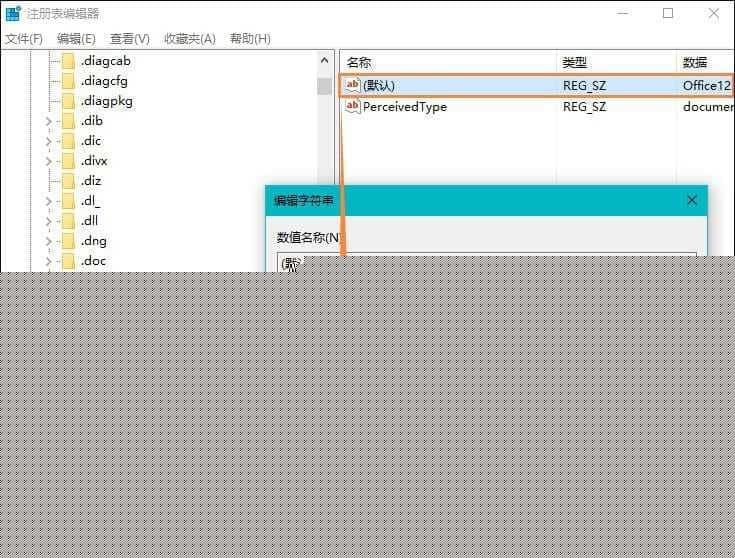
Task: Expand the .divx tree node
Action: click(49, 161)
